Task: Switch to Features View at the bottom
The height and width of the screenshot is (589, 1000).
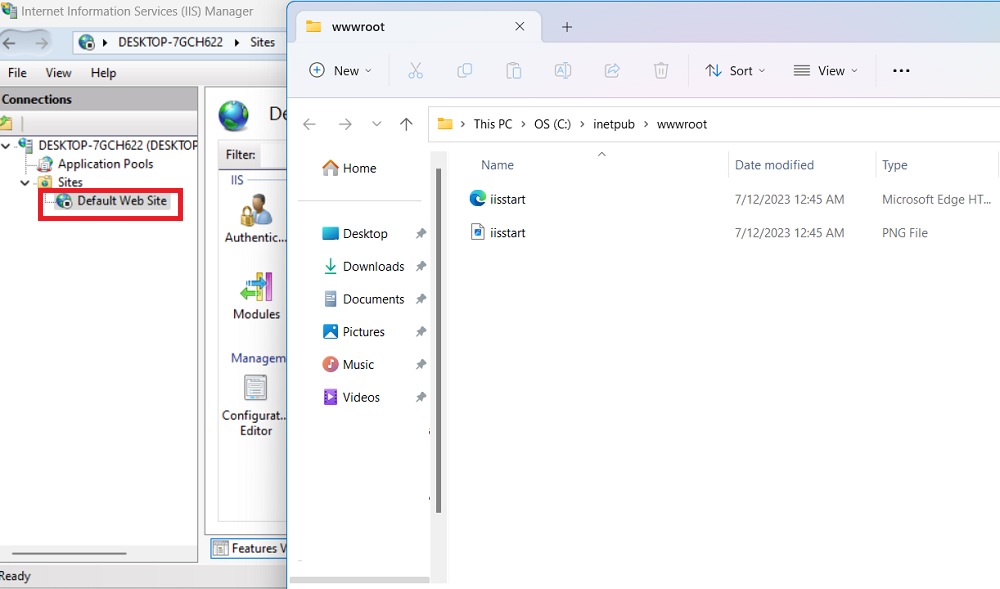Action: (249, 548)
